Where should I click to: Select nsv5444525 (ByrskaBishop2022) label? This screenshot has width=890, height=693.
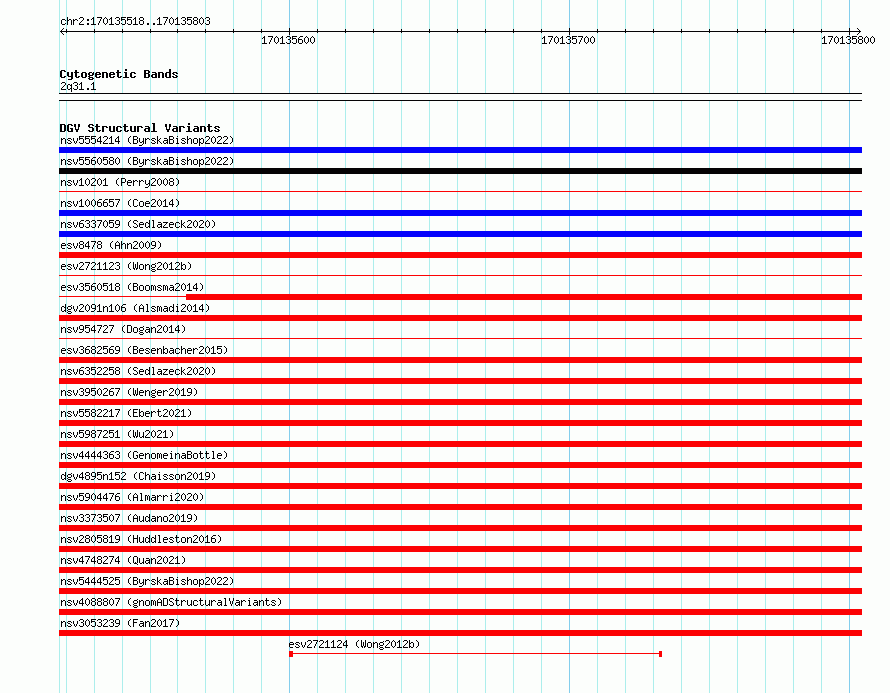point(147,581)
